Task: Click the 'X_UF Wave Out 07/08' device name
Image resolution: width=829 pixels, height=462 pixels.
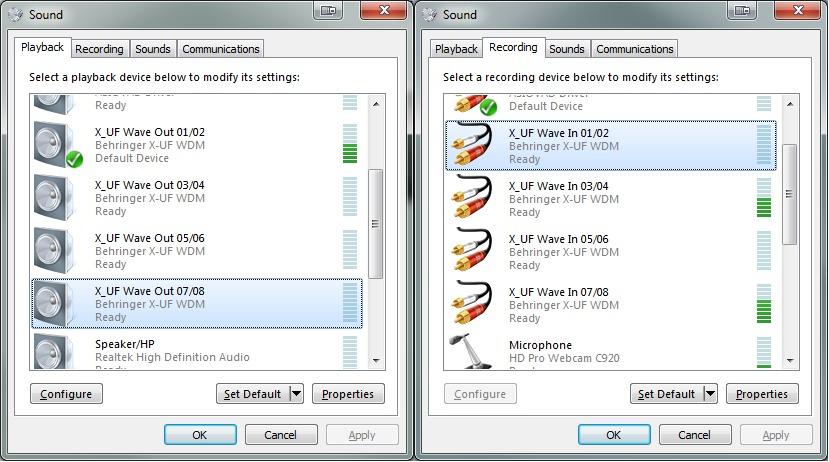Action: tap(150, 291)
